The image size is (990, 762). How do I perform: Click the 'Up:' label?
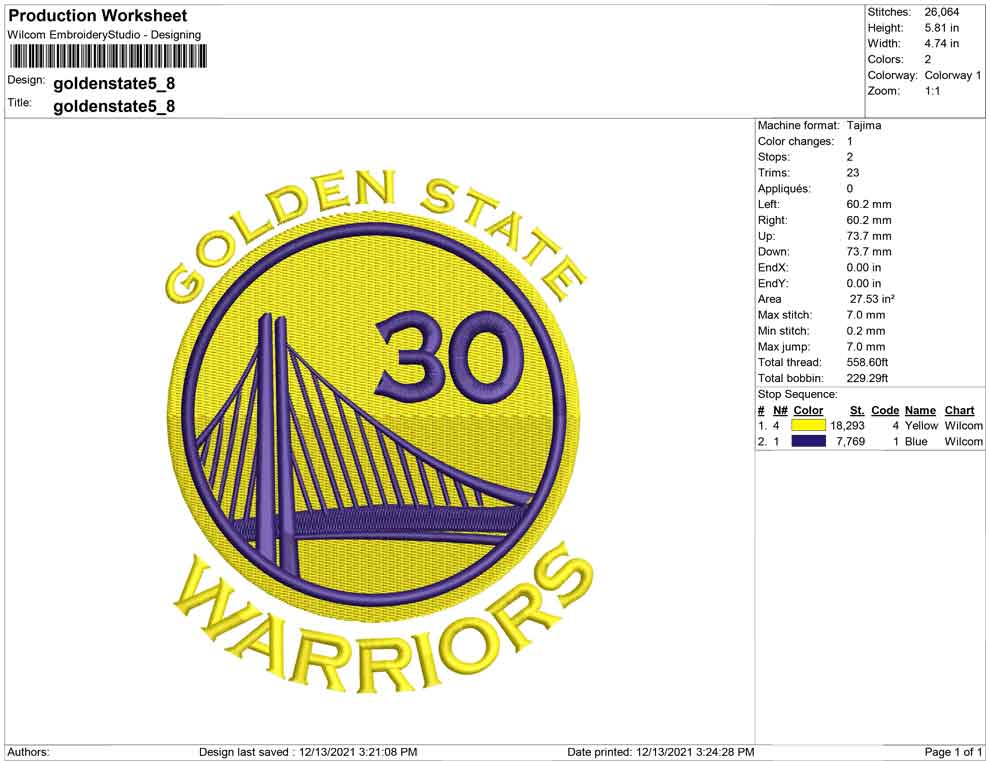766,236
